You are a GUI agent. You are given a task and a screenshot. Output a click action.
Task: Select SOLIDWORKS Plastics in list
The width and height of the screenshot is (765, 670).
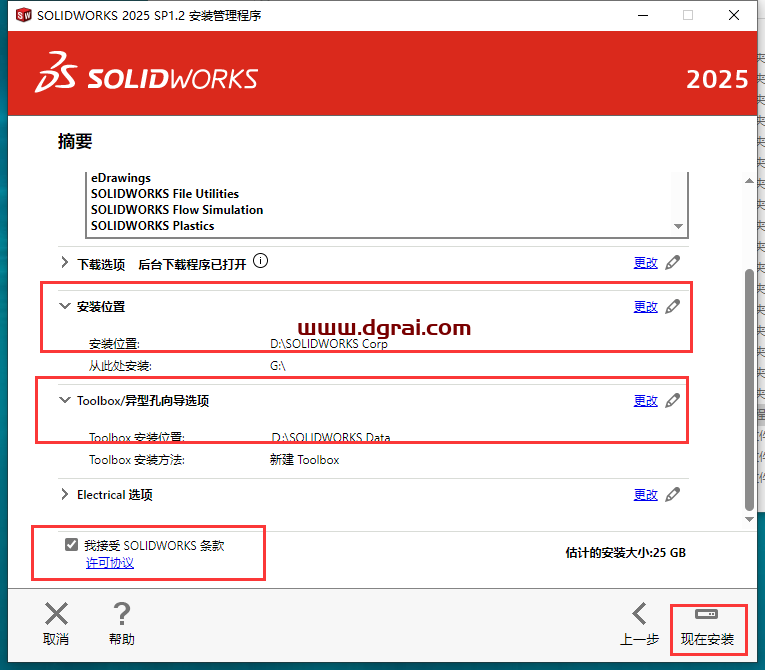[153, 226]
